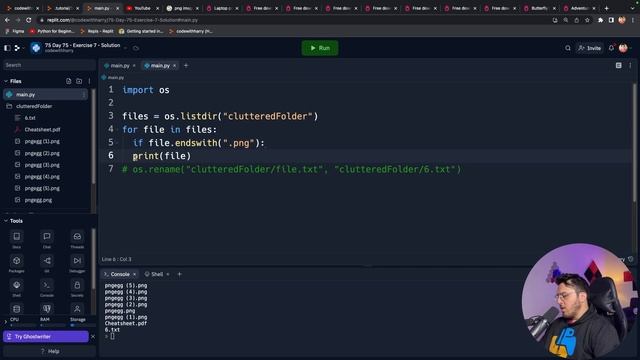Image resolution: width=640 pixels, height=360 pixels.
Task: Select main.py in file tree
Action: [45, 94]
